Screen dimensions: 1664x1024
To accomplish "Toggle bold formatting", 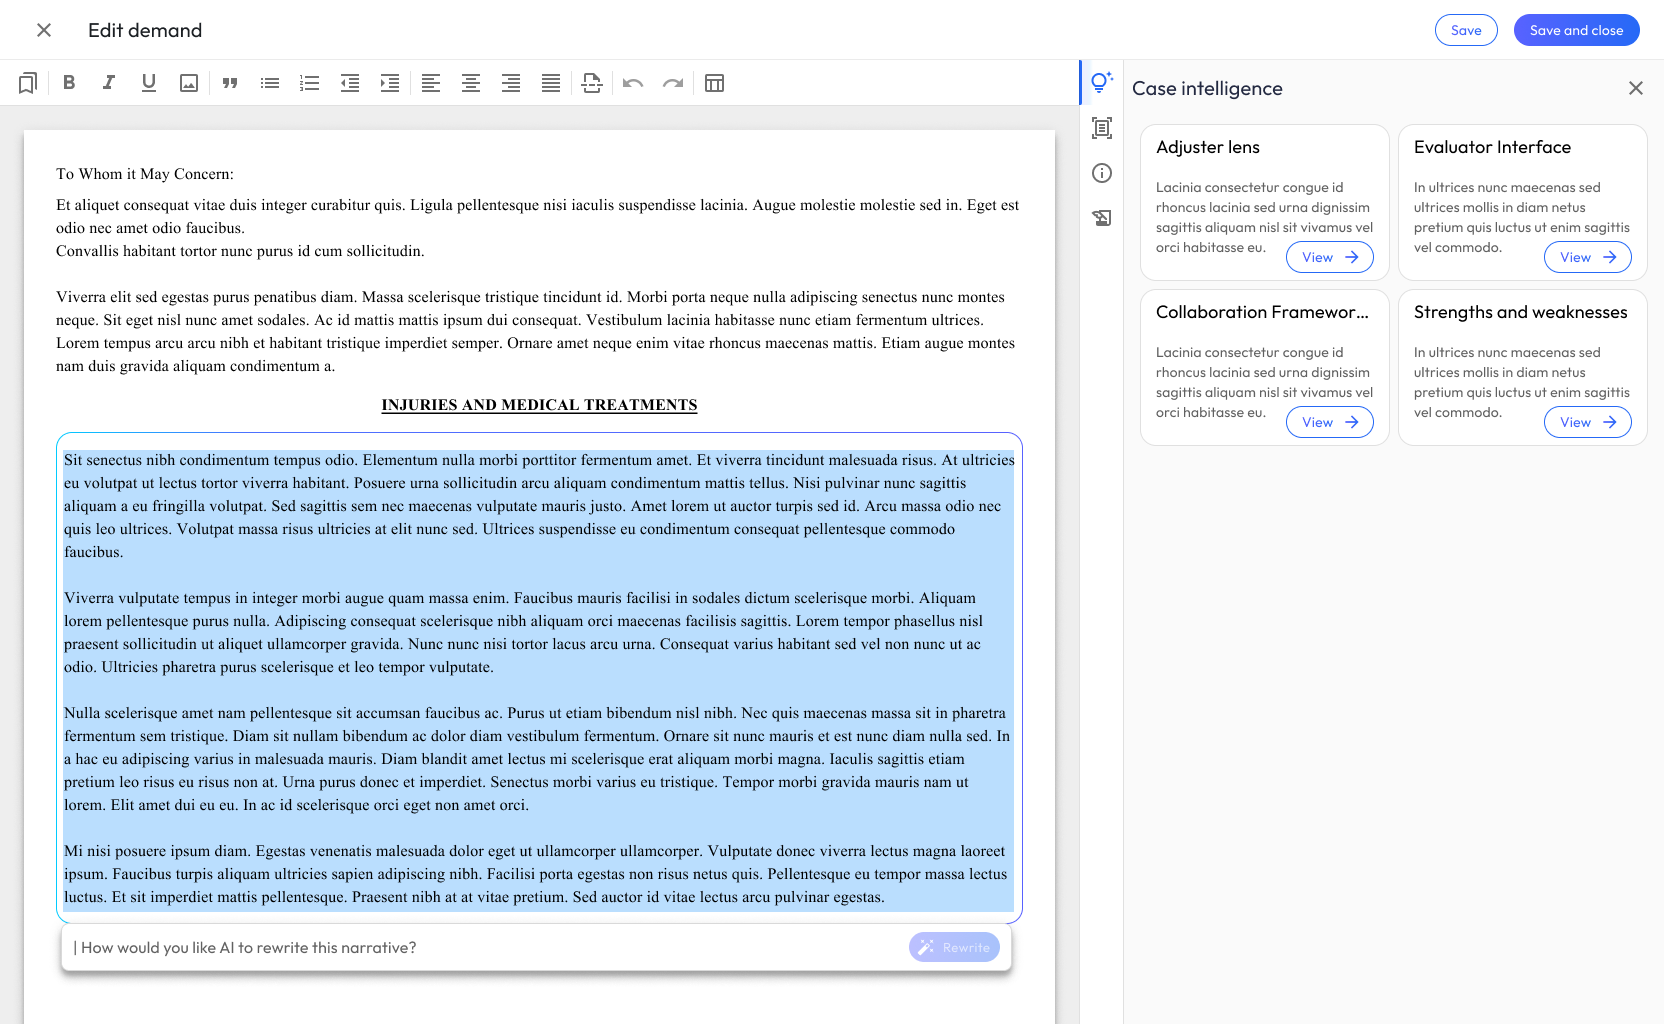I will pyautogui.click(x=69, y=83).
